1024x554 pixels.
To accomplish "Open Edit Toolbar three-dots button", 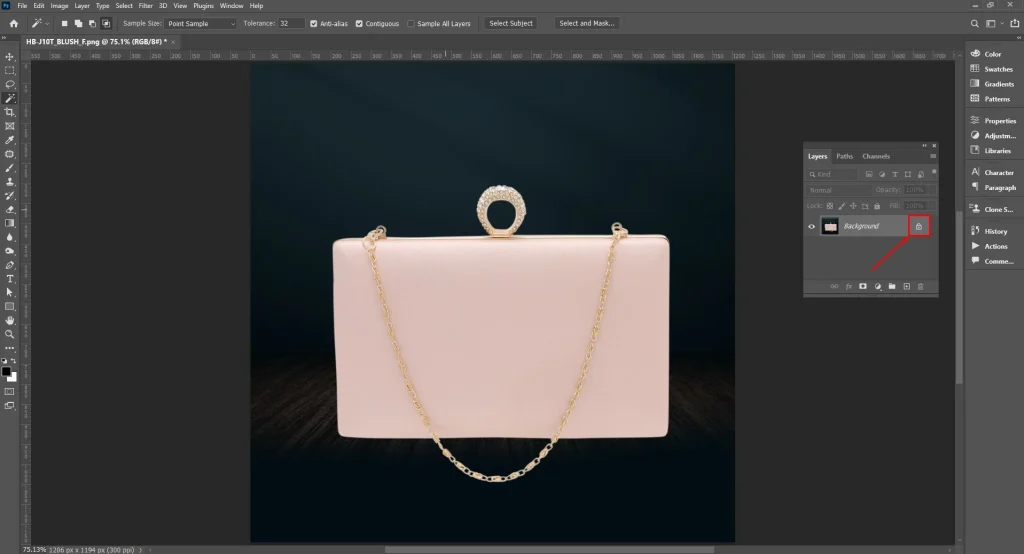I will point(10,348).
